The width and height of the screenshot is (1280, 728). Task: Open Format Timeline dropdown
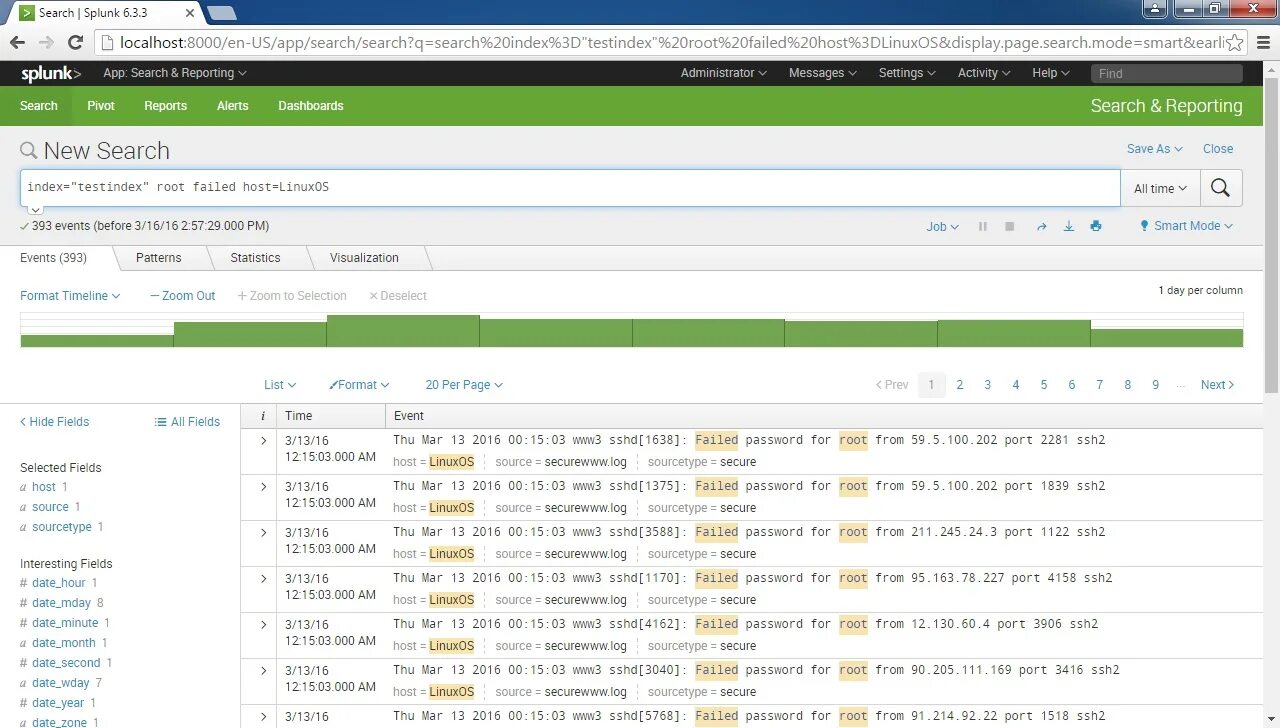tap(70, 296)
